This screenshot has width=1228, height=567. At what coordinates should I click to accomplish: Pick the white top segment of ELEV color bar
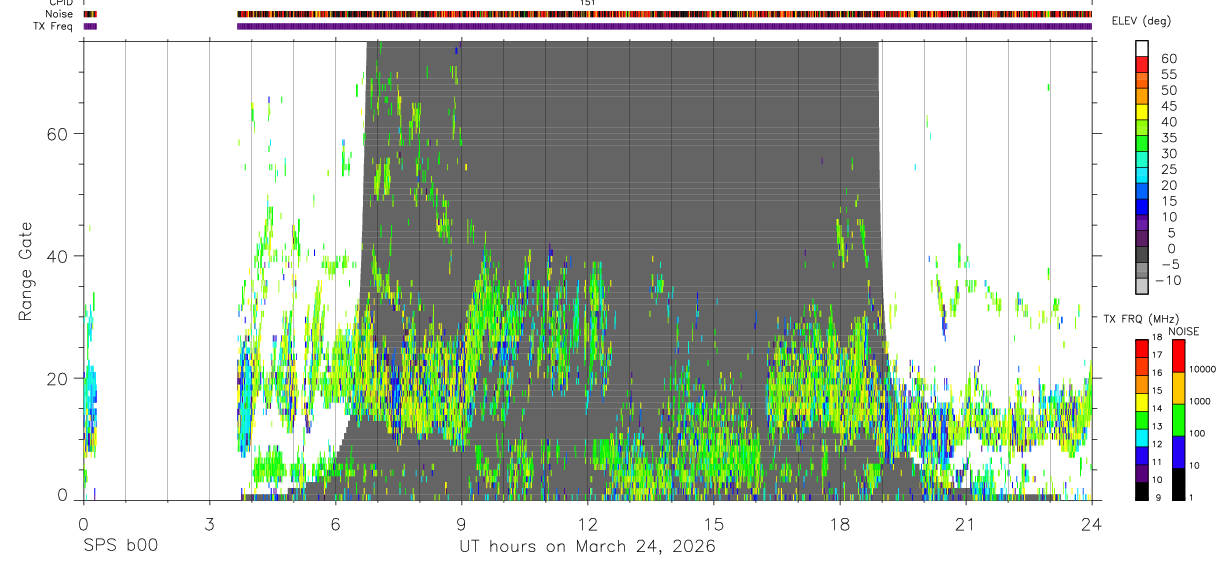tap(1141, 50)
